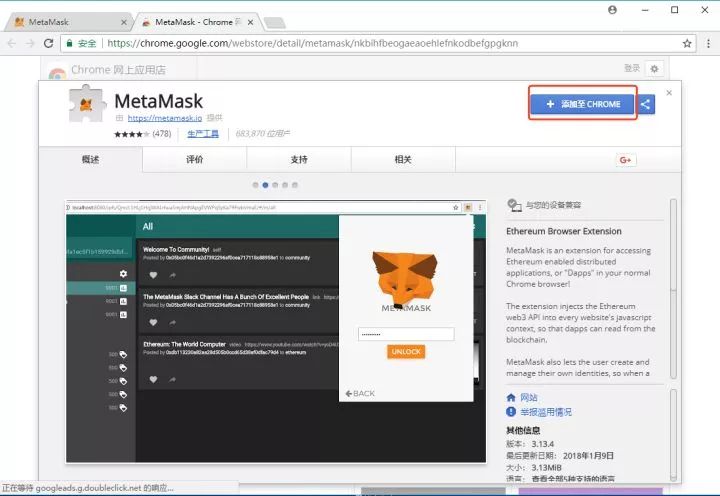Bookmark this page with the star icon

pyautogui.click(x=687, y=43)
